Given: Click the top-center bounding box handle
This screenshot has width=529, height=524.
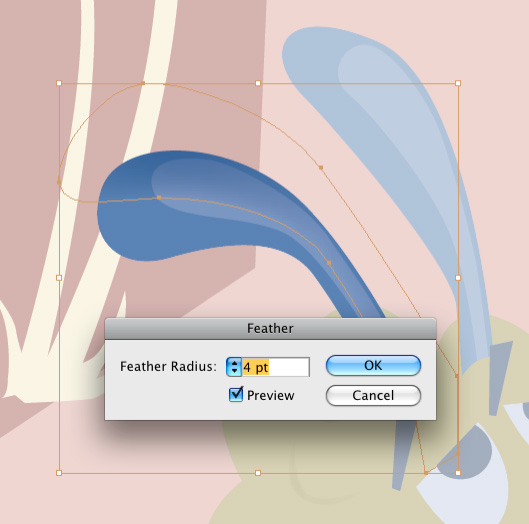Looking at the screenshot, I should coord(258,83).
